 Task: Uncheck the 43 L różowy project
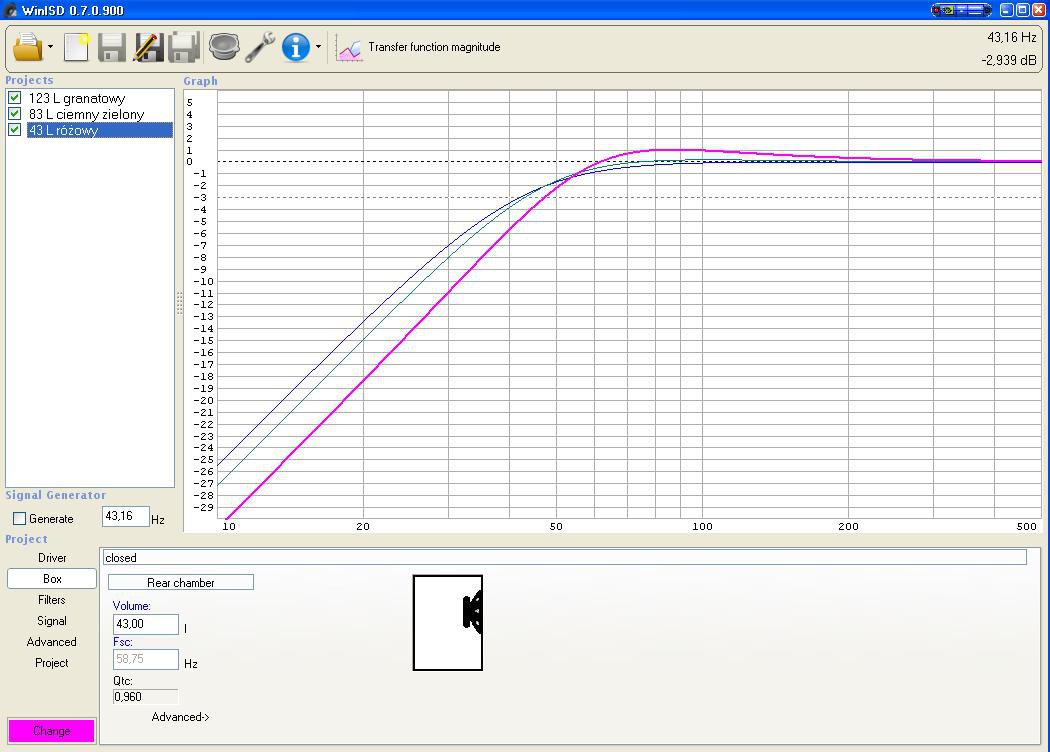click(14, 130)
